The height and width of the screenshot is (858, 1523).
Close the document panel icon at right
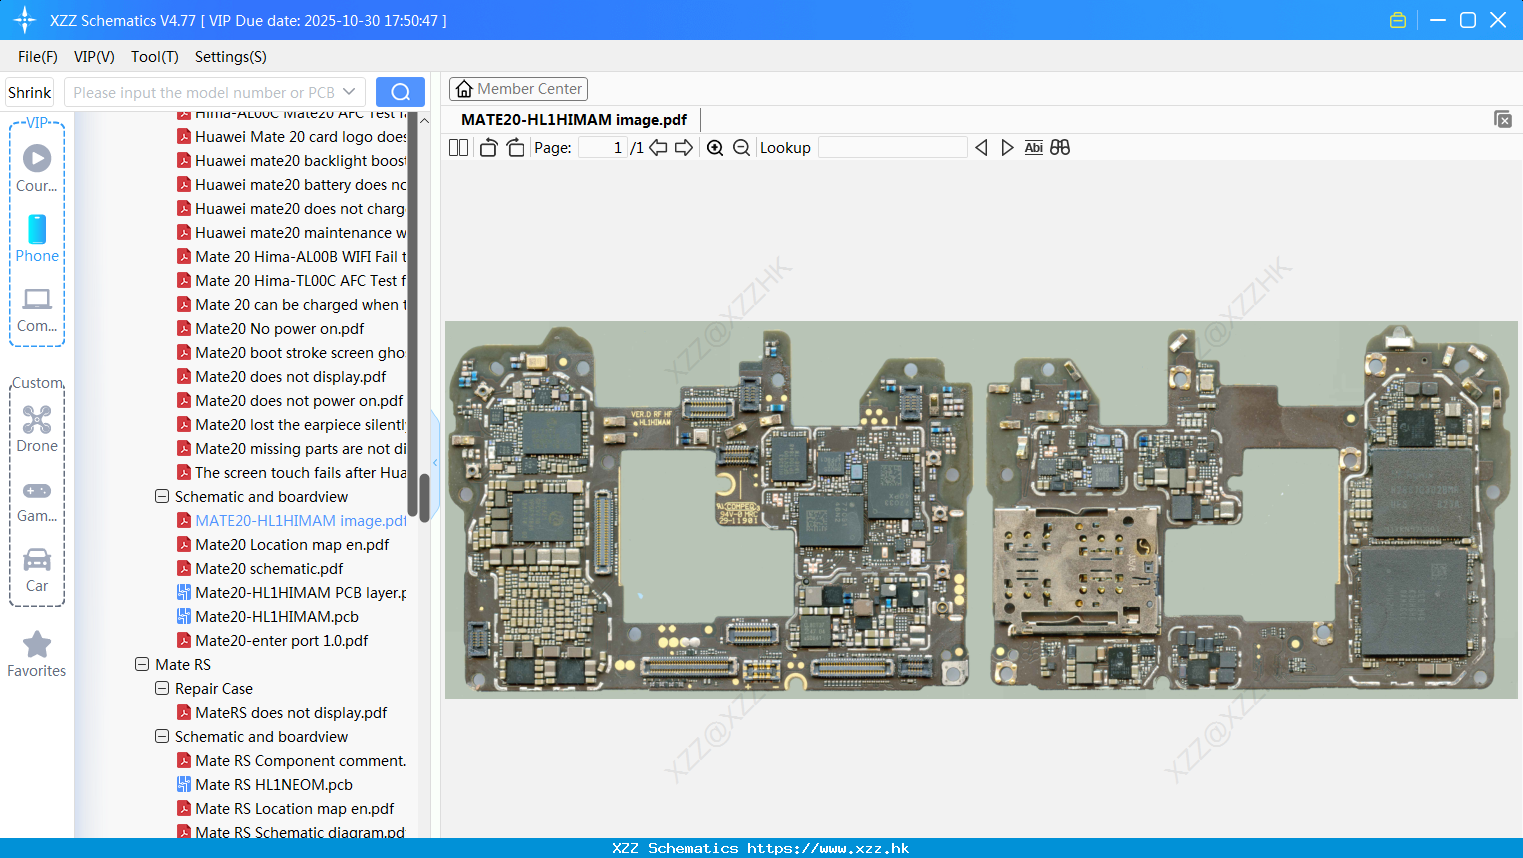tap(1502, 119)
